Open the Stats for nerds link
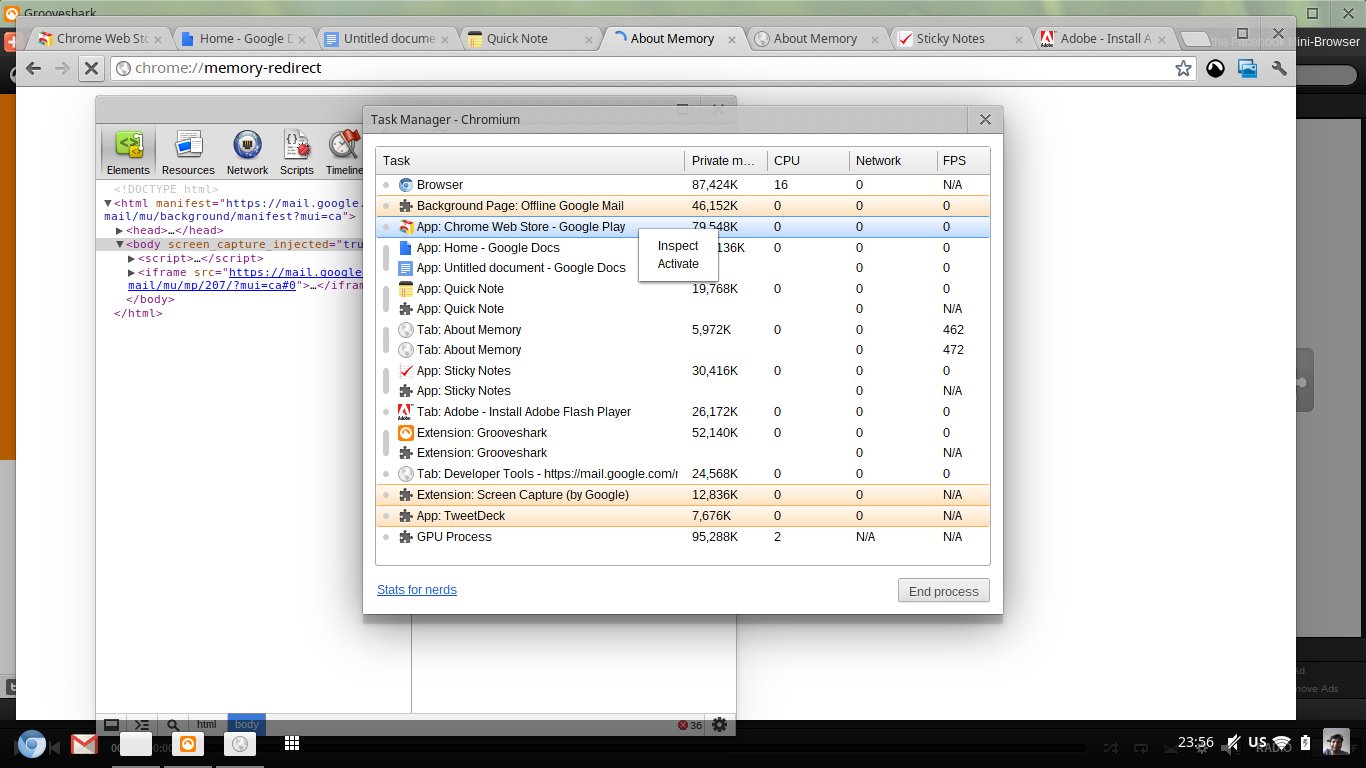The image size is (1366, 768). (x=417, y=590)
